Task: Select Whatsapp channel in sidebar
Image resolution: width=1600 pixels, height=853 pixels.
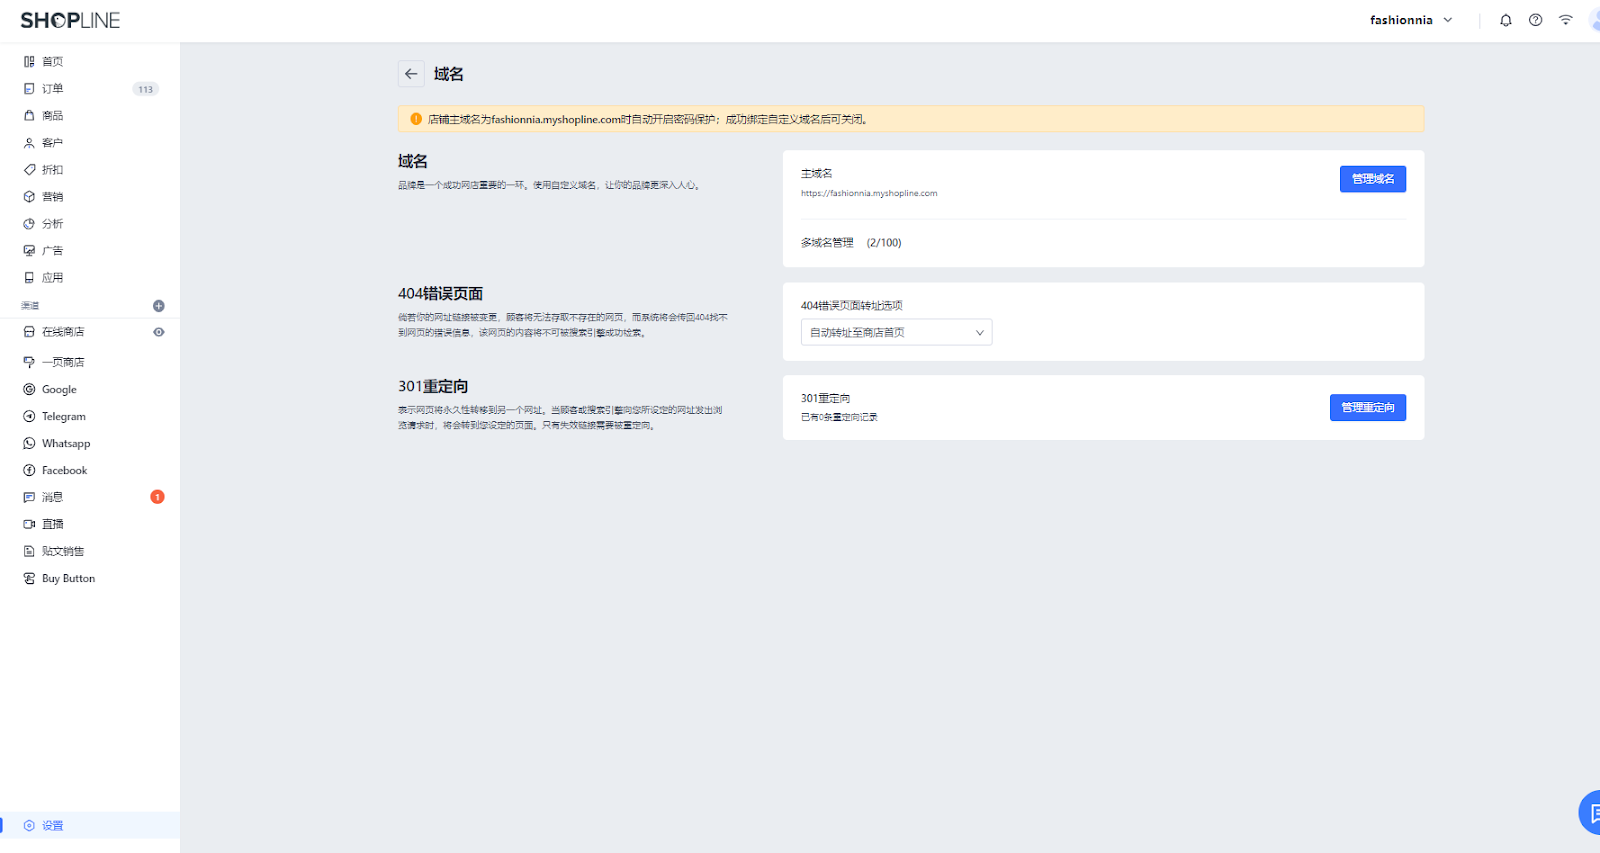Action: [x=66, y=444]
